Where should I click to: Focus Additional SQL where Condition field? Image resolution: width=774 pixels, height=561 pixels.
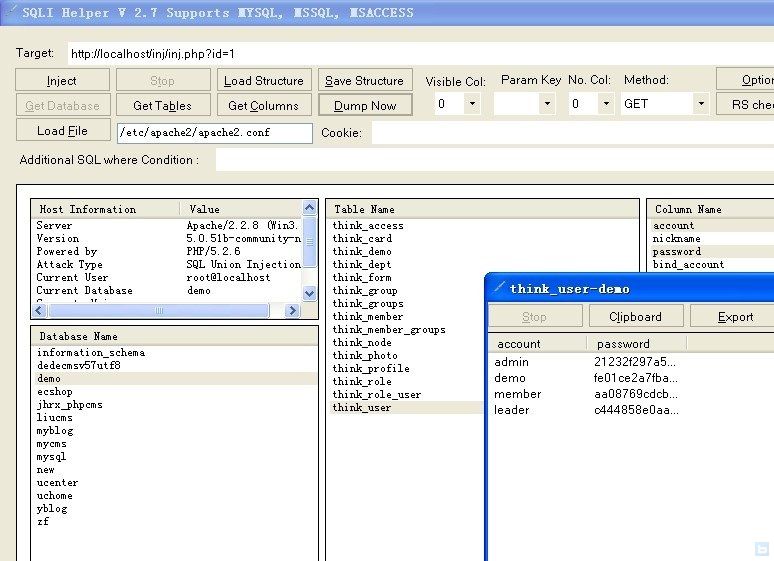pos(495,160)
